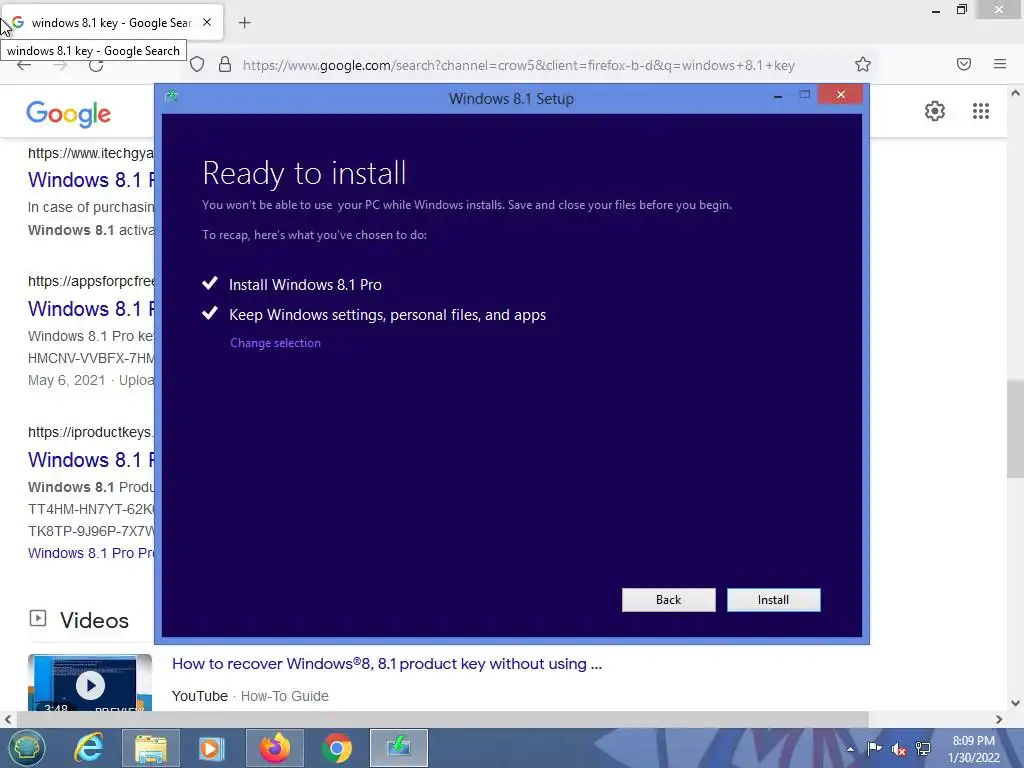Close the windows 8.1 key Google Search tab
1024x768 pixels.
coord(207,22)
